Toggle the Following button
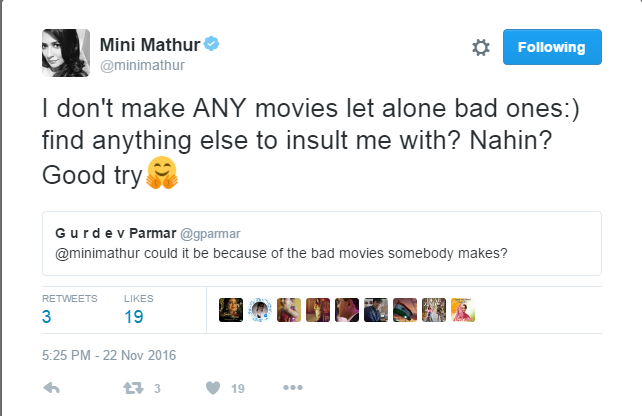 pyautogui.click(x=551, y=47)
